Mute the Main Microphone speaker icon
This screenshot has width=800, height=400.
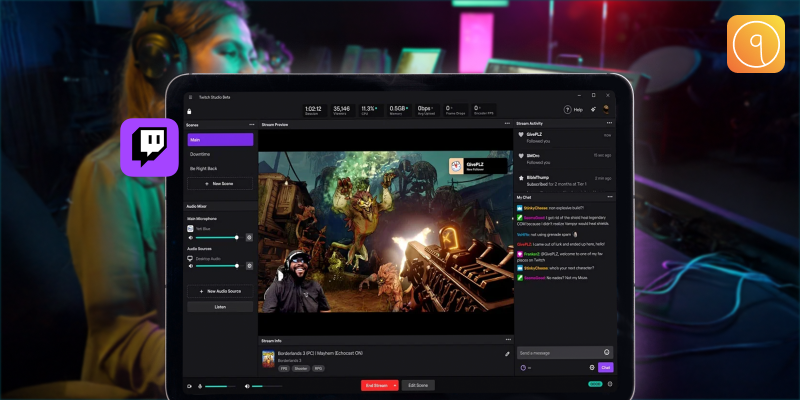[191, 237]
